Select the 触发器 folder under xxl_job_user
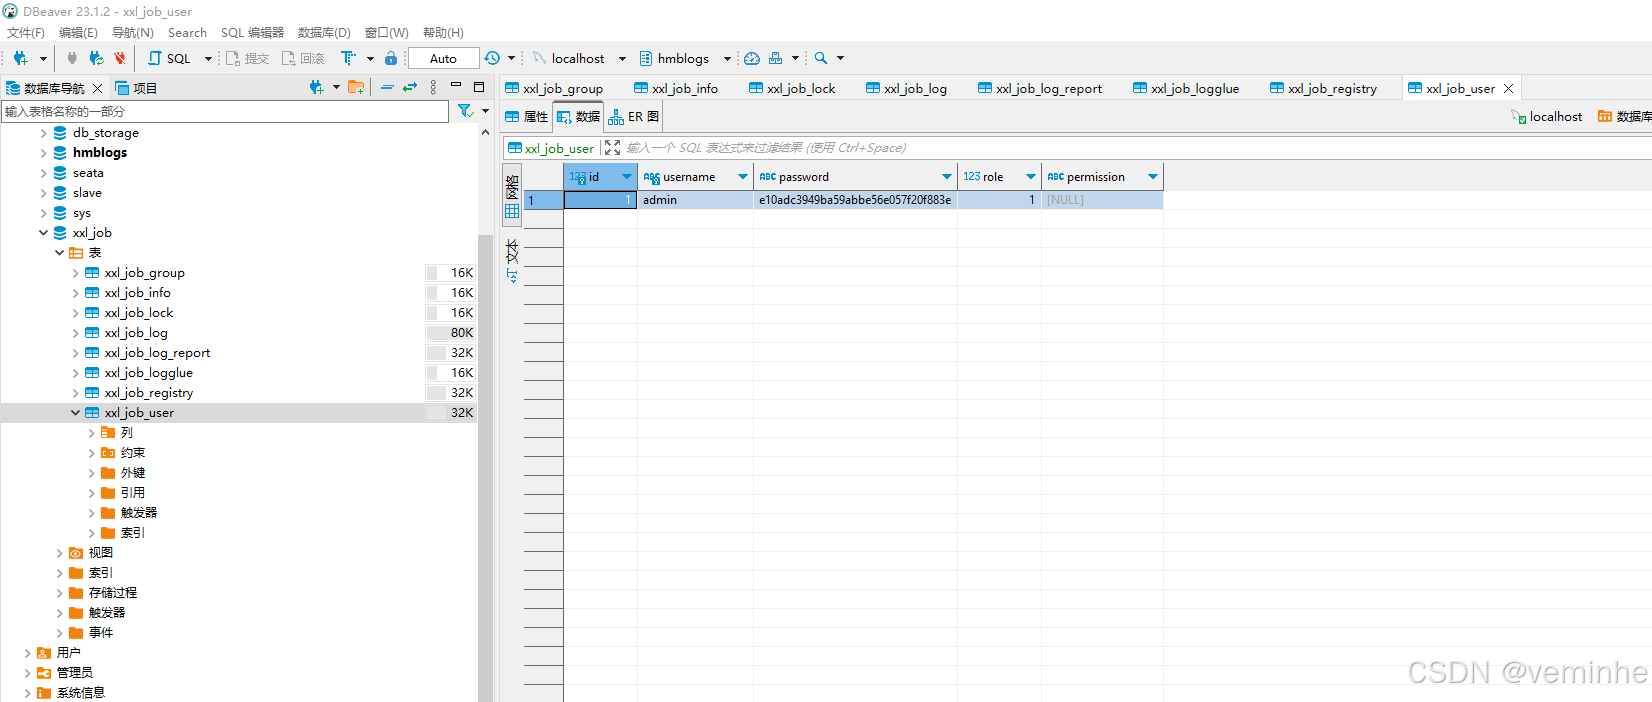Screen dimensions: 1652x702 pos(139,513)
